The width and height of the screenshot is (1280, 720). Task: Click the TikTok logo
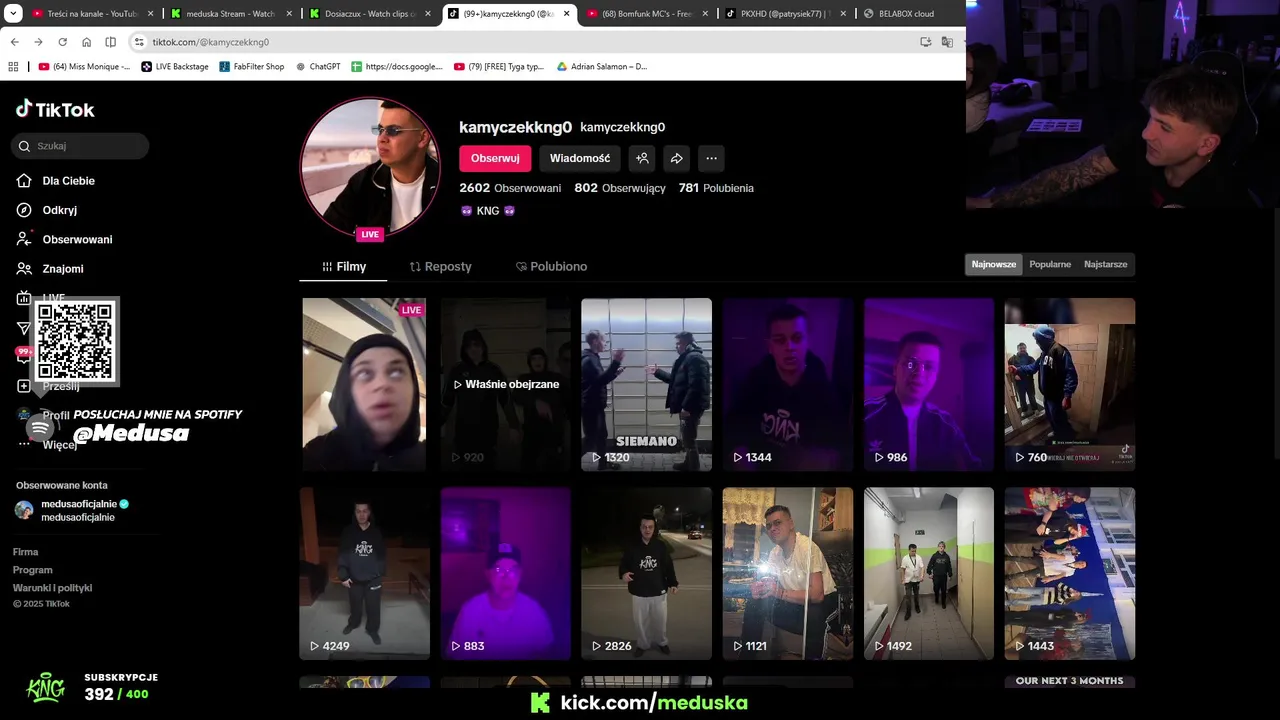[x=55, y=109]
